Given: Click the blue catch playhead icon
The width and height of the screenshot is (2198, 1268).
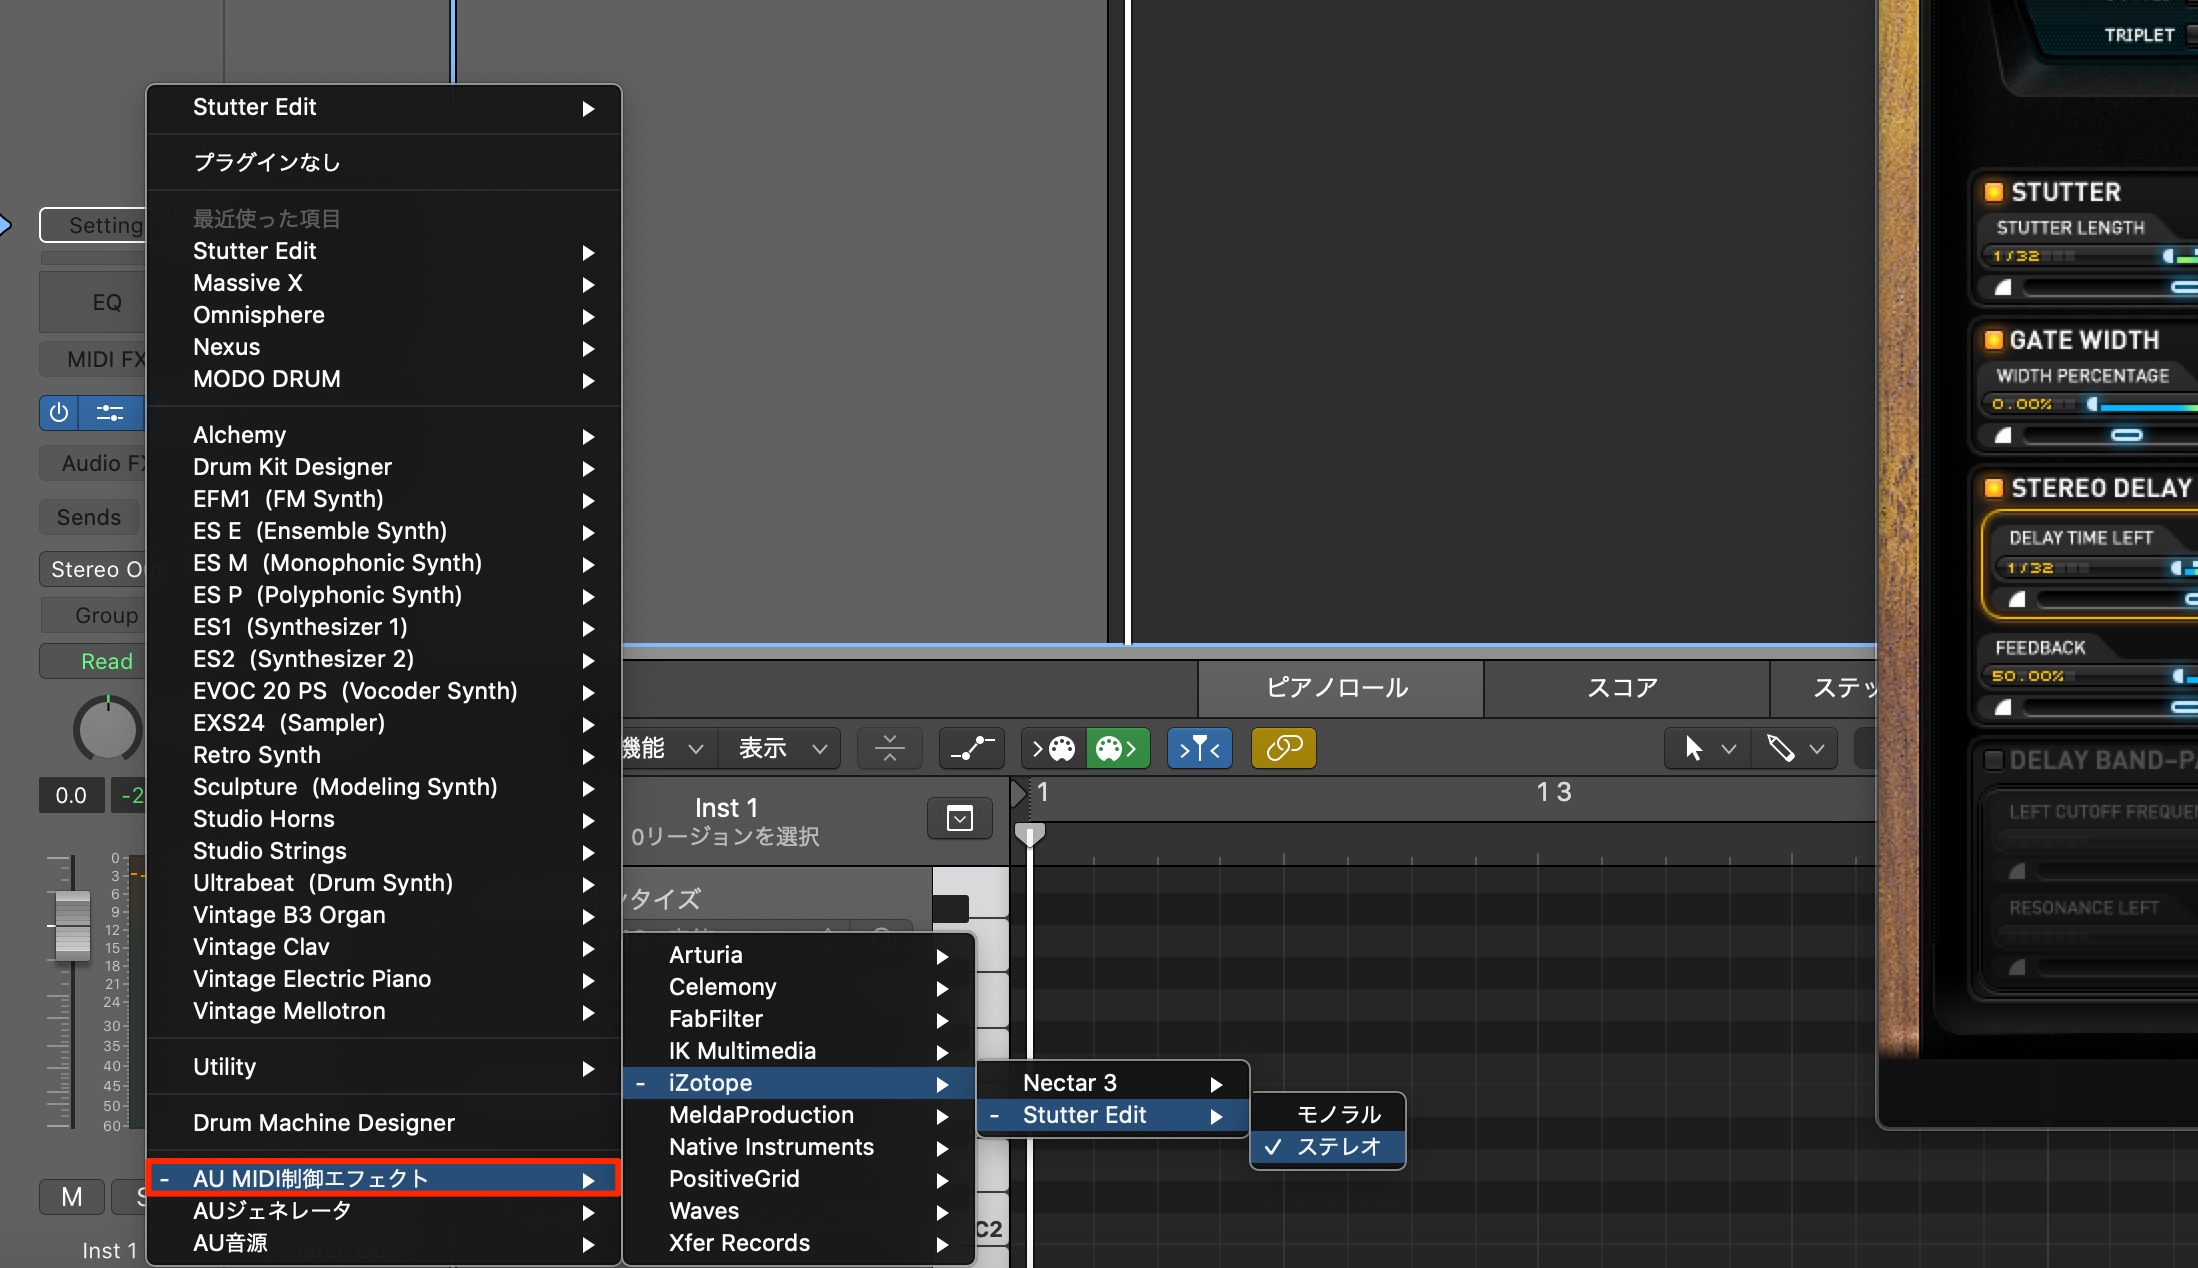Looking at the screenshot, I should [x=1200, y=748].
